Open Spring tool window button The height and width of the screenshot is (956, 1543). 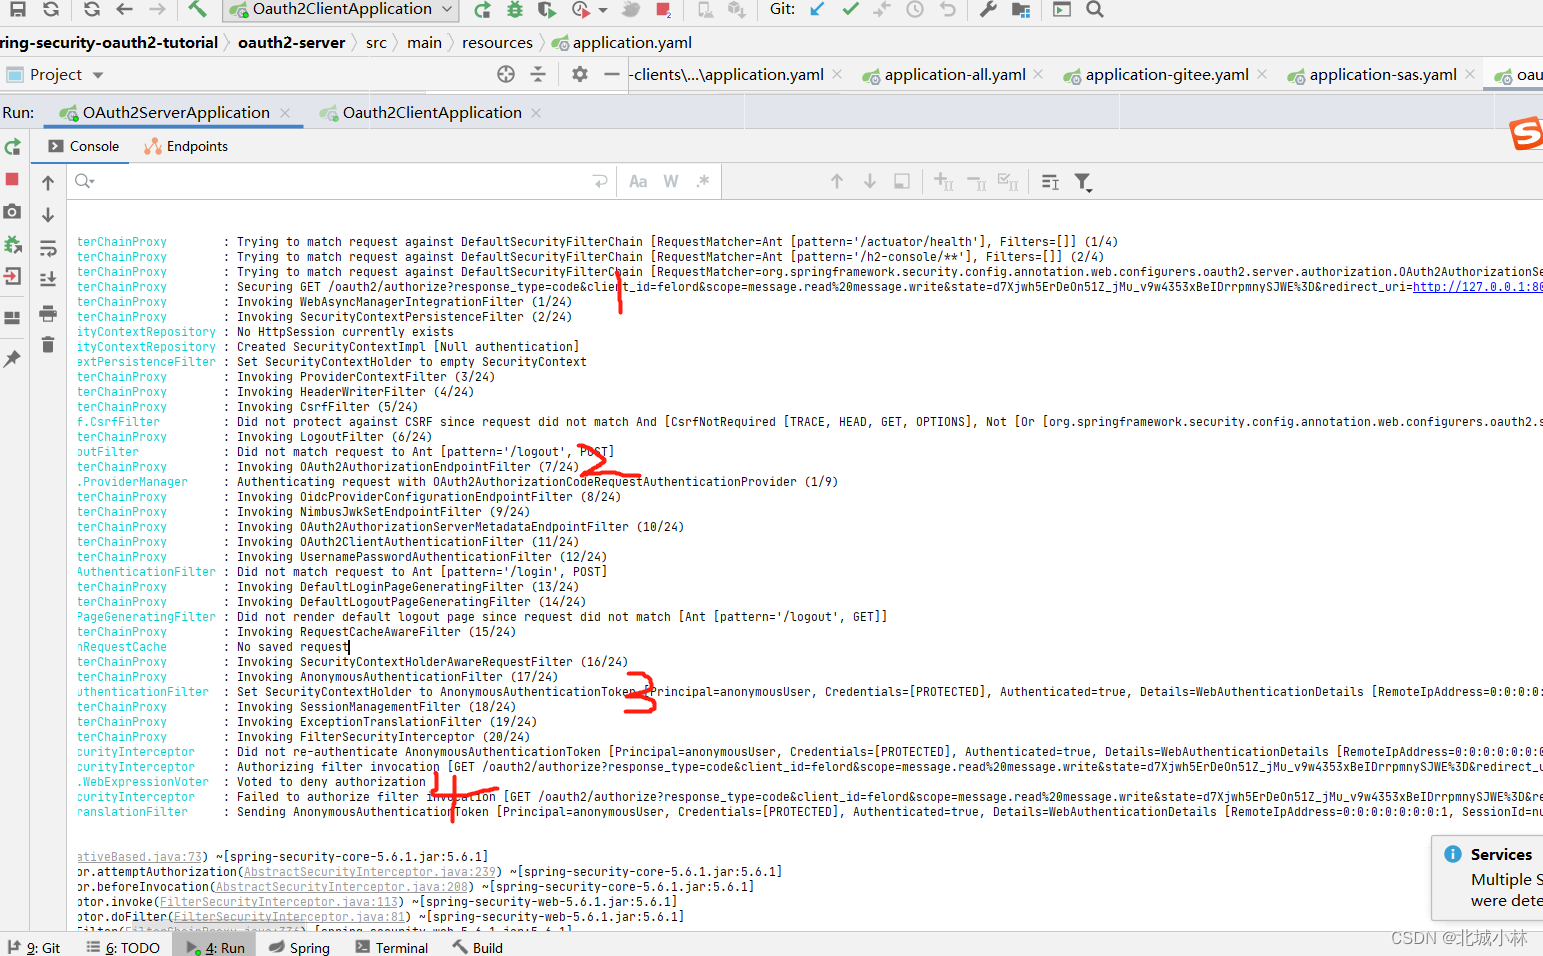pos(299,947)
